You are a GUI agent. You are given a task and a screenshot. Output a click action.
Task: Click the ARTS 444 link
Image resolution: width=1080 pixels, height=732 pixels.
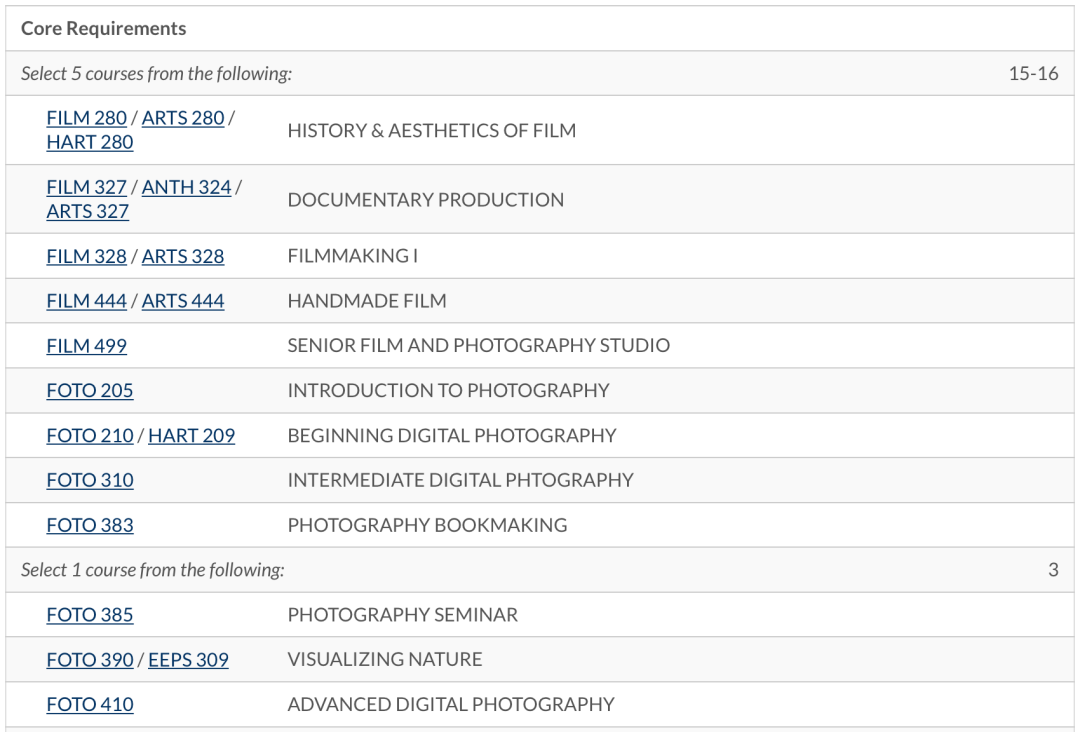point(183,301)
